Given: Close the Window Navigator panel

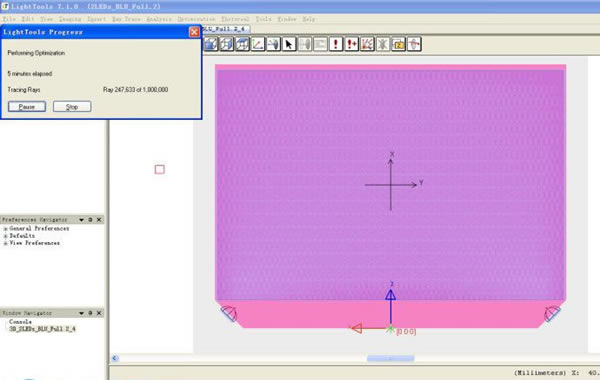Looking at the screenshot, I should [99, 313].
